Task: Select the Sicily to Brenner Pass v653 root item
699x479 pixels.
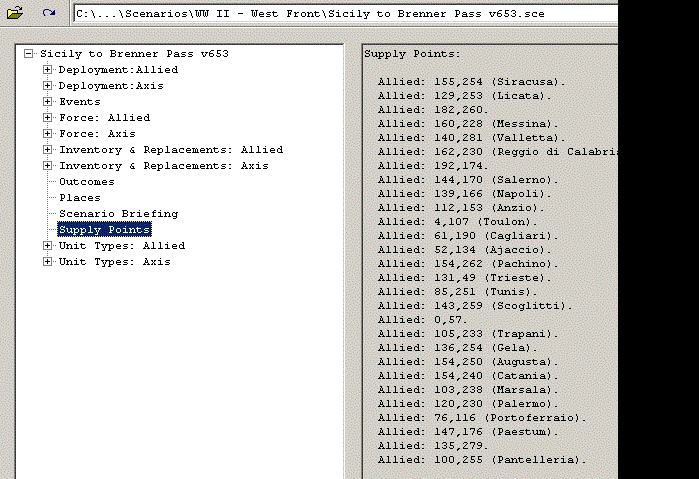Action: point(134,54)
